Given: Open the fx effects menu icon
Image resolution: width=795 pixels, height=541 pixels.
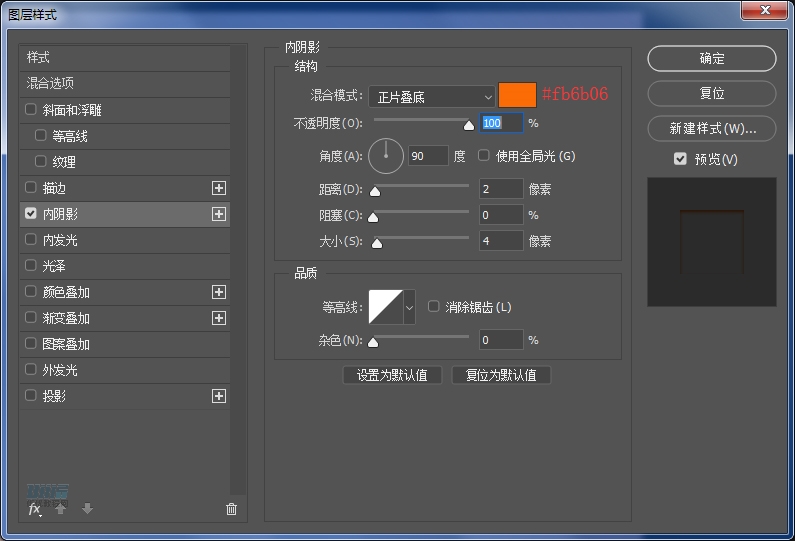Looking at the screenshot, I should click(34, 509).
